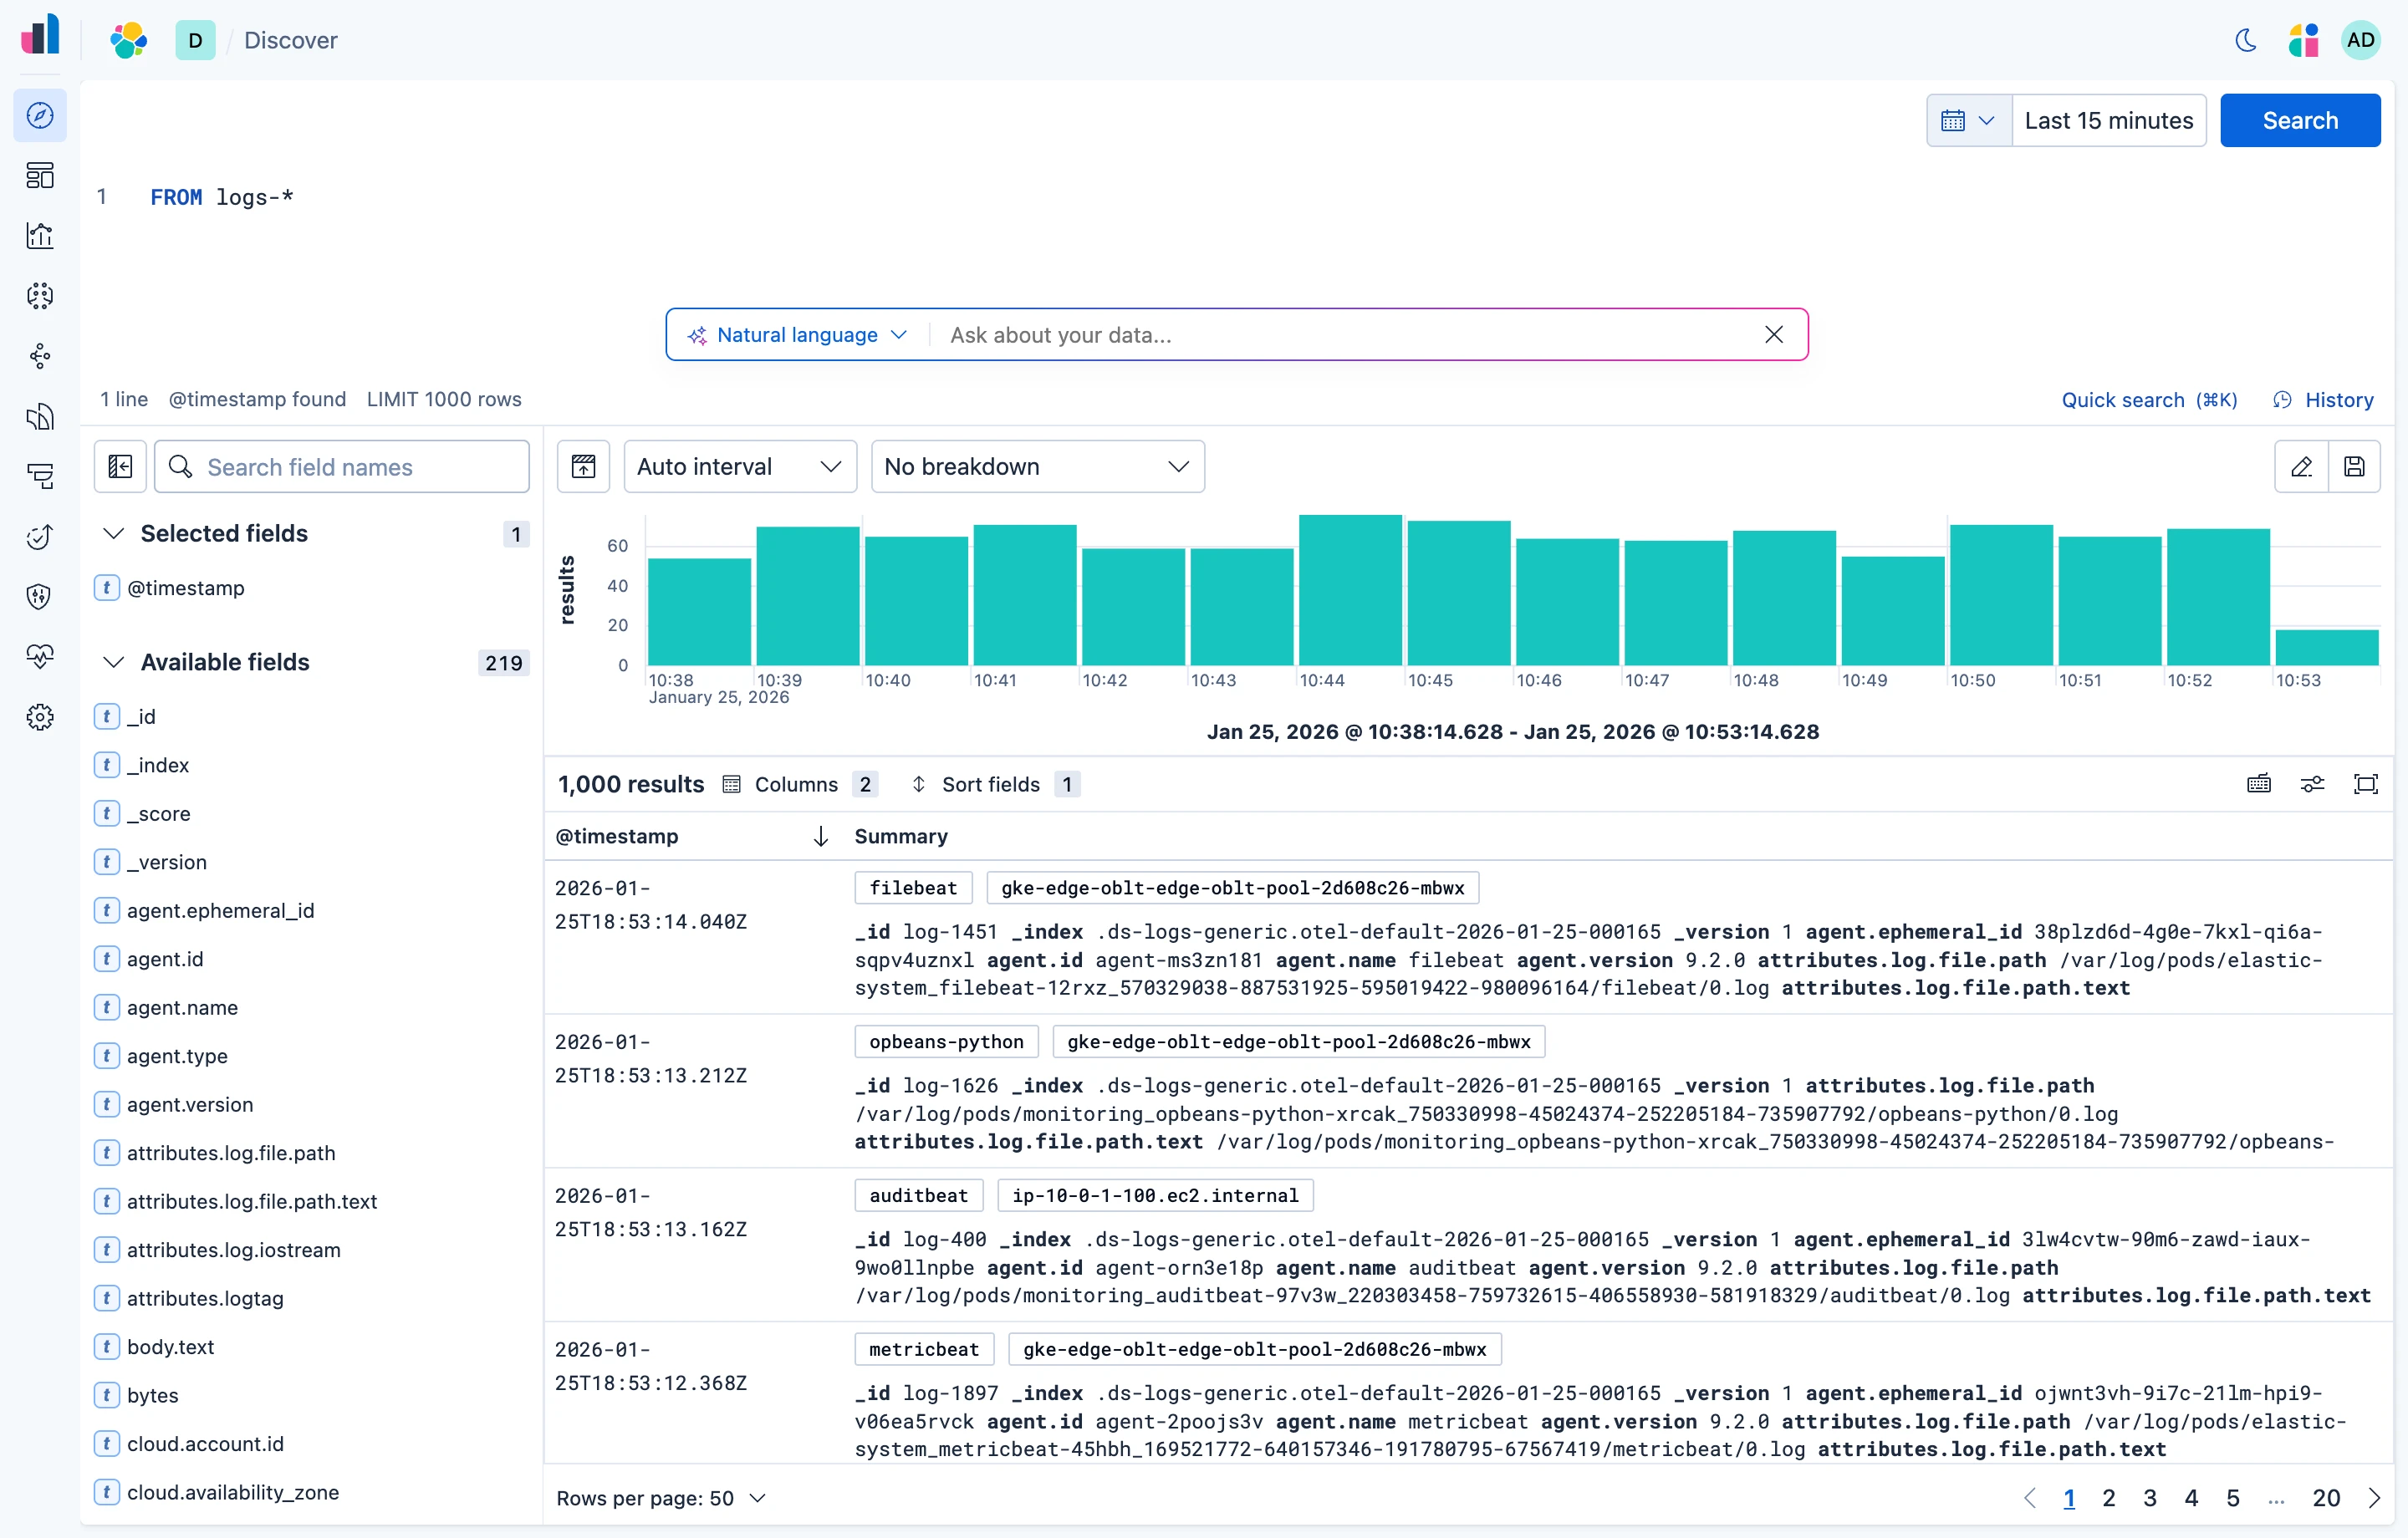
Task: Go to results page 20
Action: click(2326, 1498)
